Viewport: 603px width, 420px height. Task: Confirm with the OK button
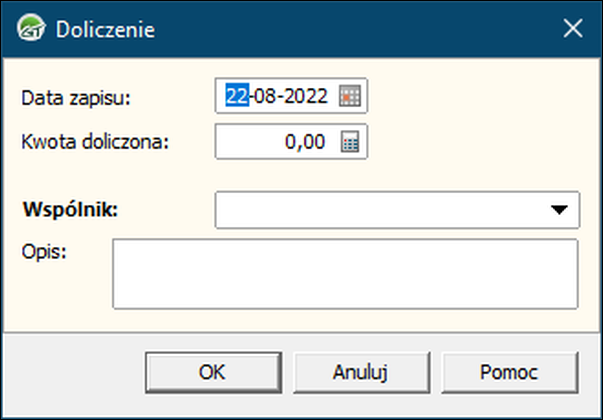pos(212,372)
